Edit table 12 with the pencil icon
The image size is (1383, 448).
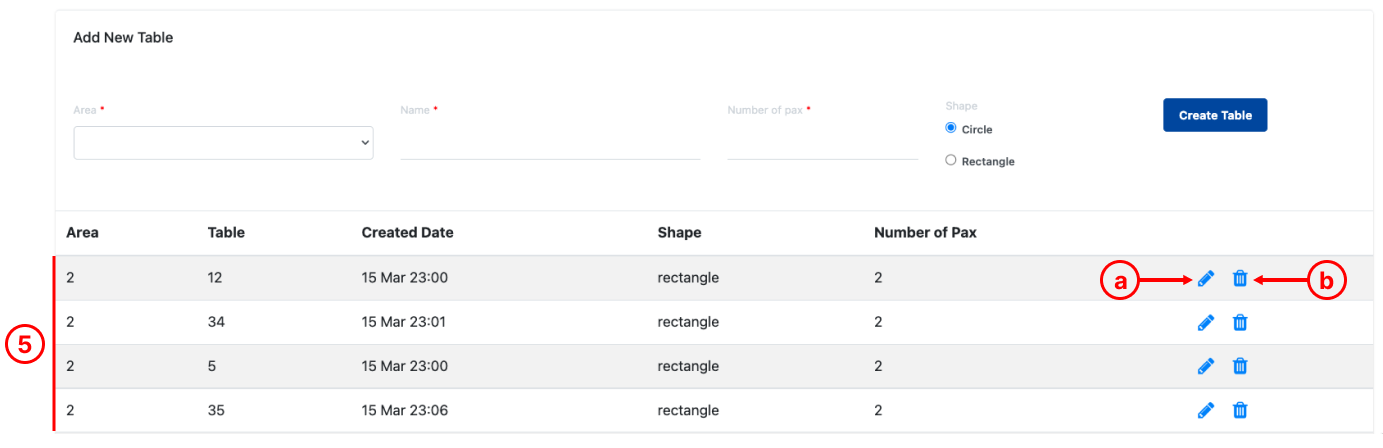pos(1206,279)
